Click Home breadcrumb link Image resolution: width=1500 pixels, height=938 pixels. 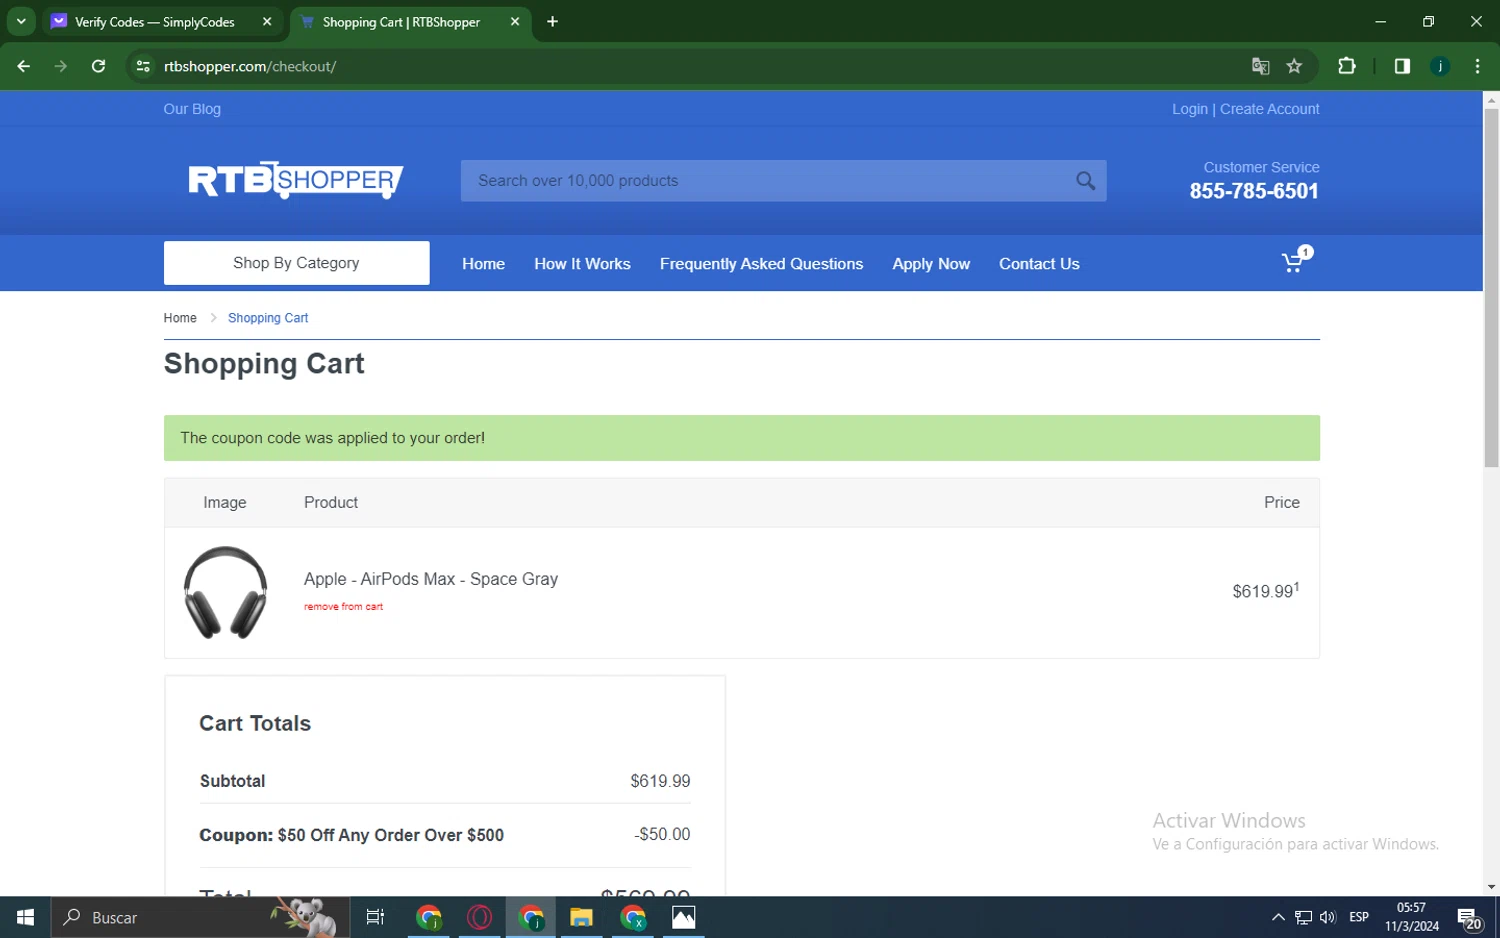[180, 318]
